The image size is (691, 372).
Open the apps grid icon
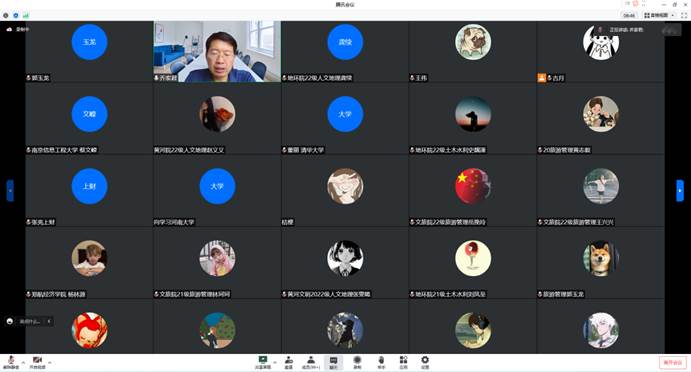(403, 362)
